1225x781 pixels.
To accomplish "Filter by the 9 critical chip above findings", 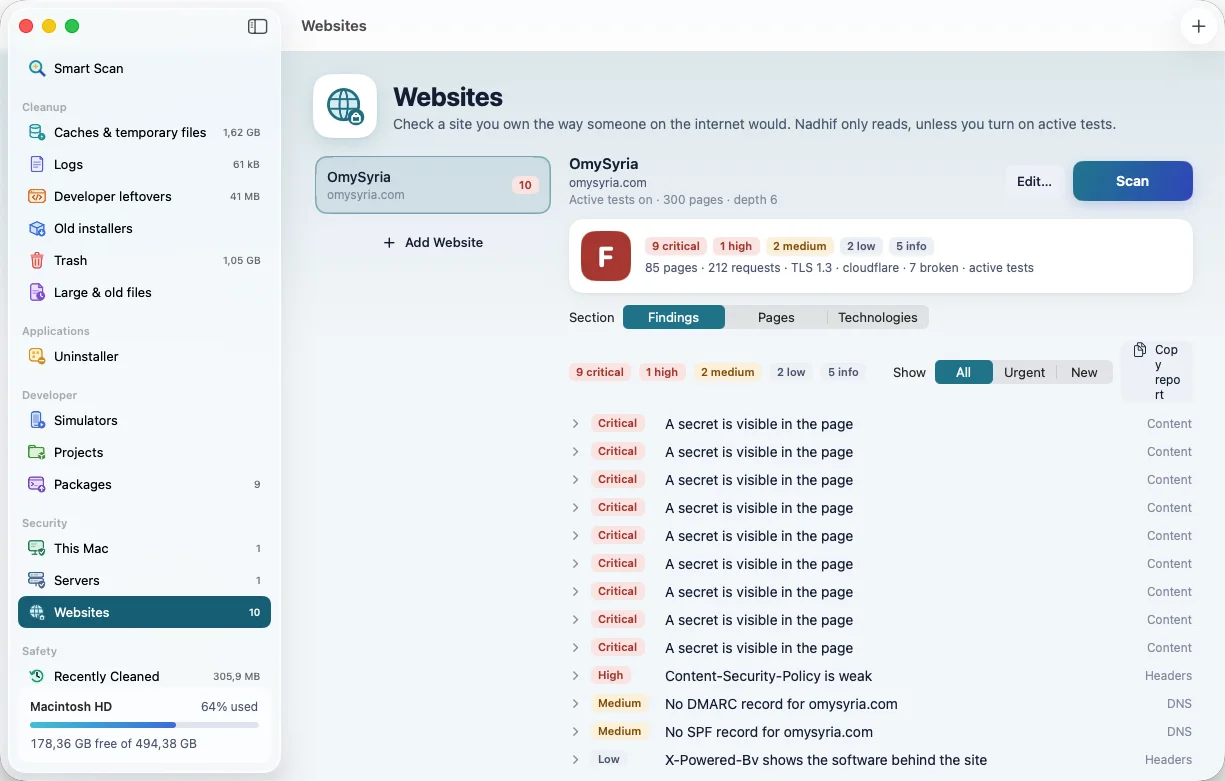I will point(600,372).
